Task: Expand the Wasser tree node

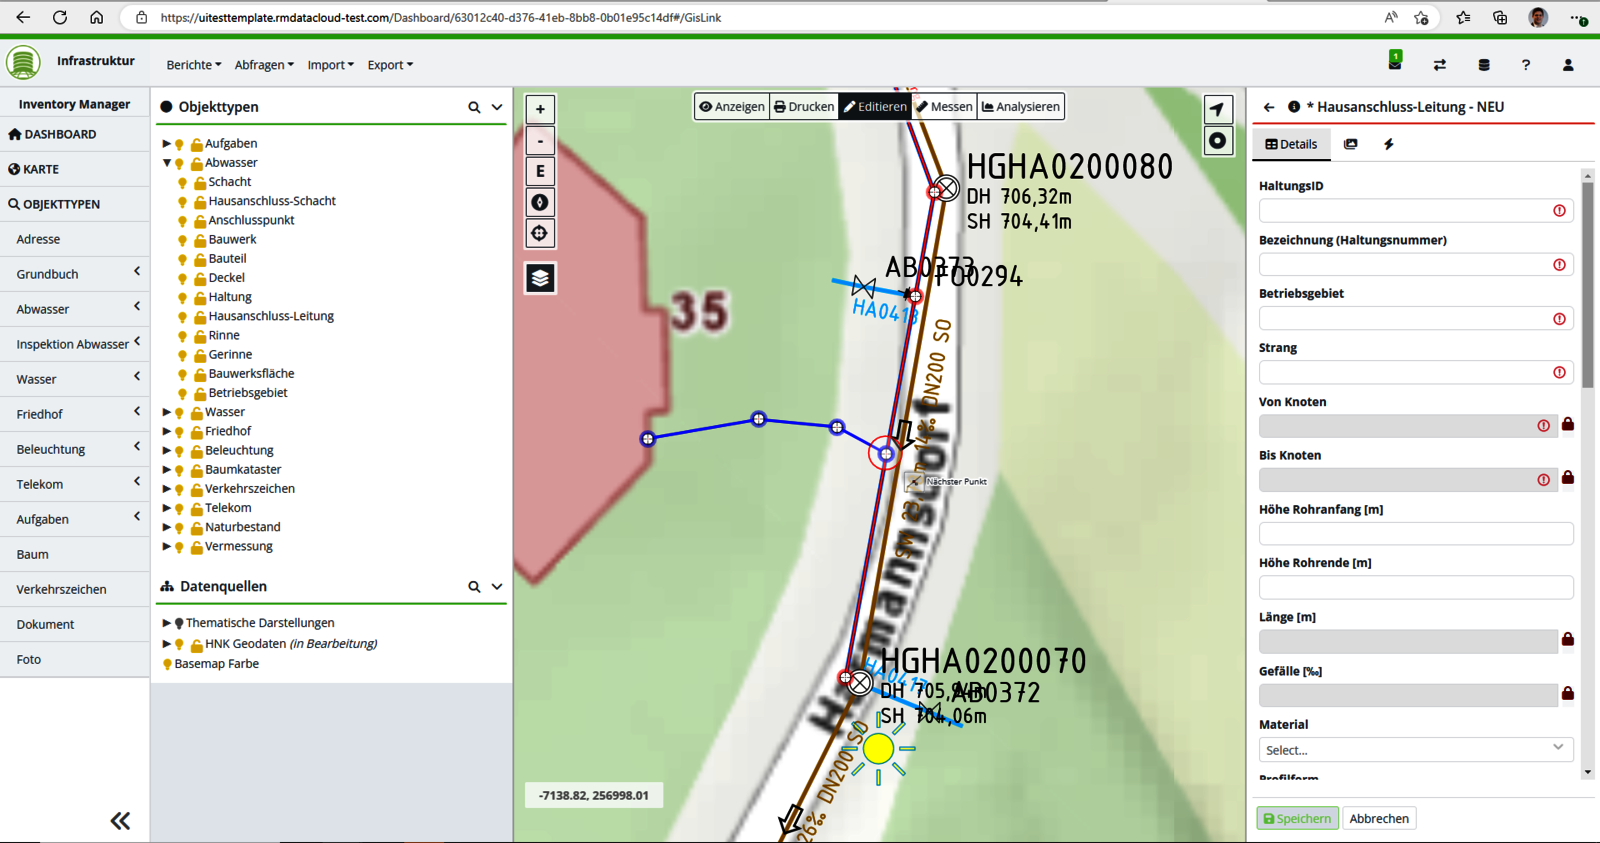Action: click(x=167, y=412)
